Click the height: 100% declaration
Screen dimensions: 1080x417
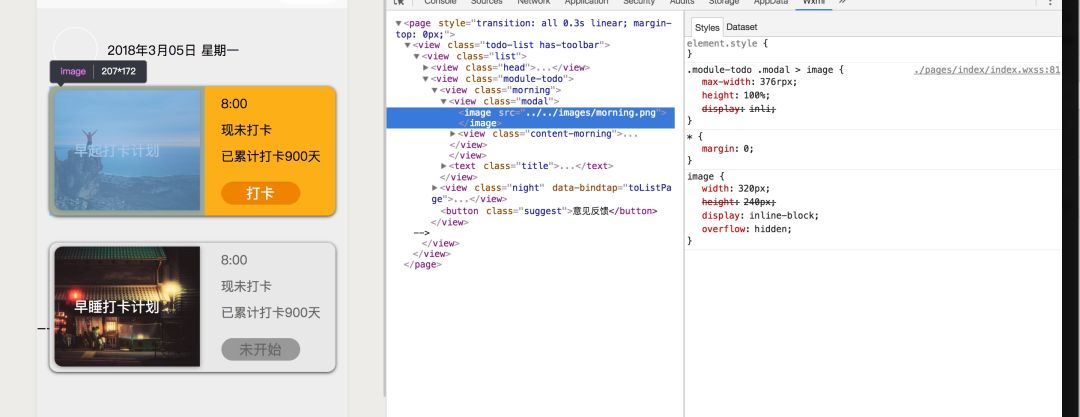736,95
